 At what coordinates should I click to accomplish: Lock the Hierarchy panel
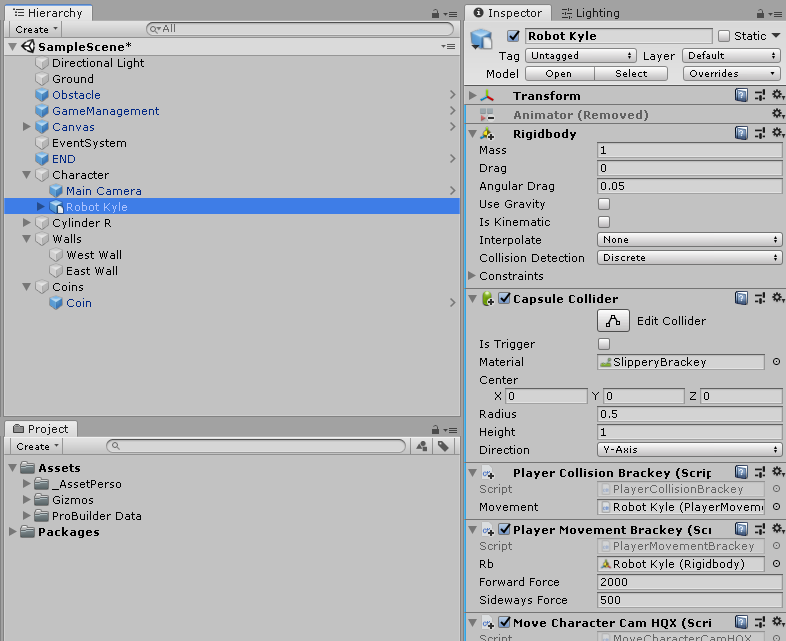[x=435, y=14]
